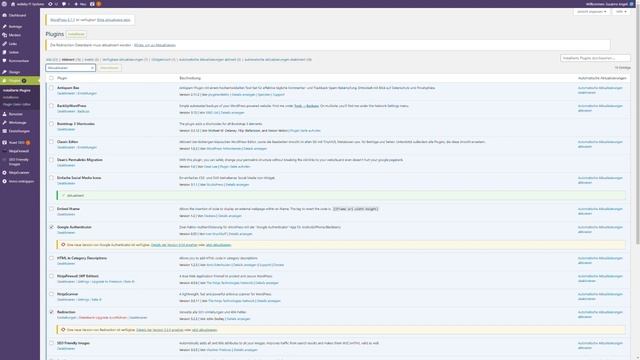Open Installierte Plugins submenu item
This screenshot has height=360, width=640.
coord(17,90)
